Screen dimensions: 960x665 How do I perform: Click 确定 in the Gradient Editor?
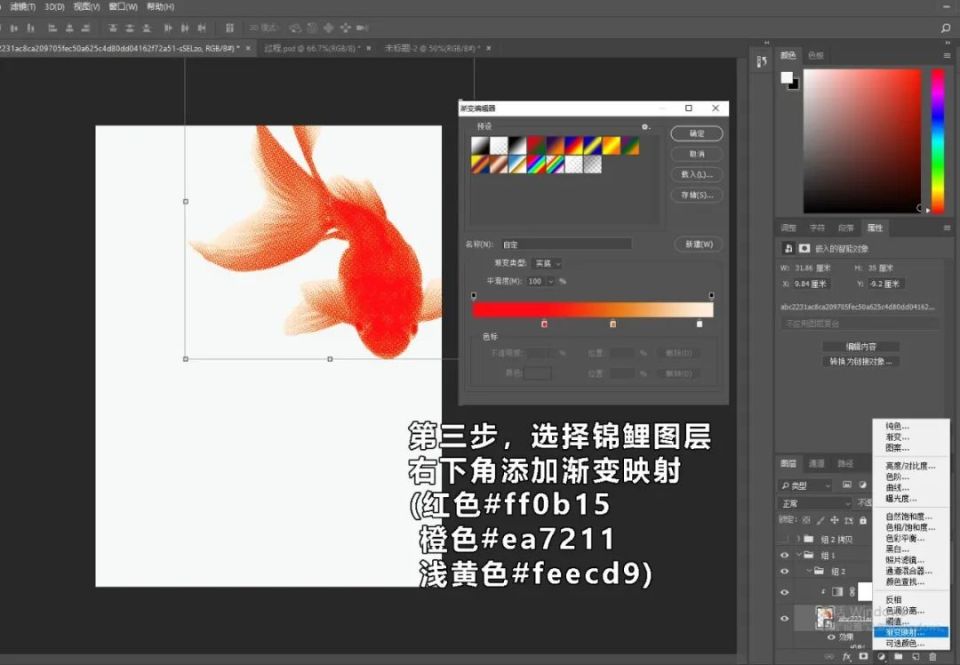click(x=697, y=133)
